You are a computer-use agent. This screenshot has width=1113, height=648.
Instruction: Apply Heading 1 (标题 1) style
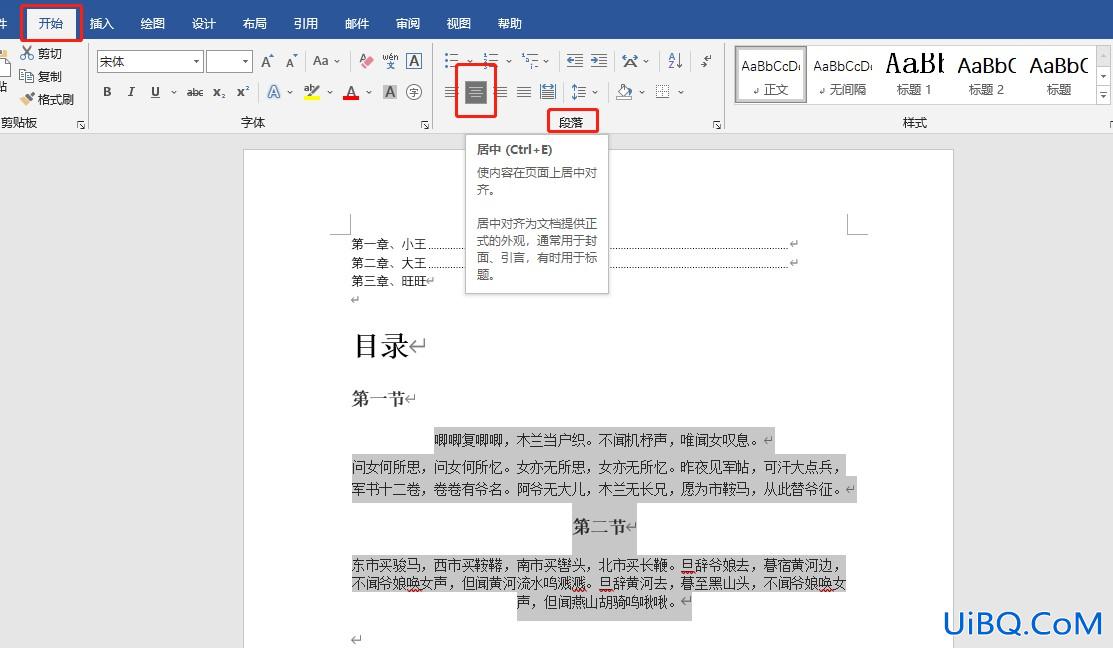914,75
